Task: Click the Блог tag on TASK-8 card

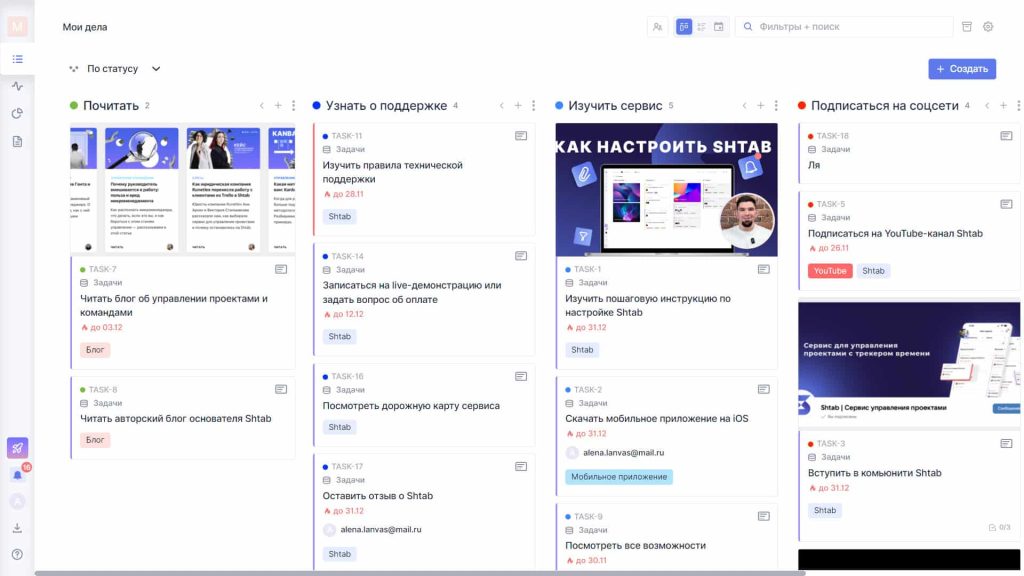Action: (95, 440)
